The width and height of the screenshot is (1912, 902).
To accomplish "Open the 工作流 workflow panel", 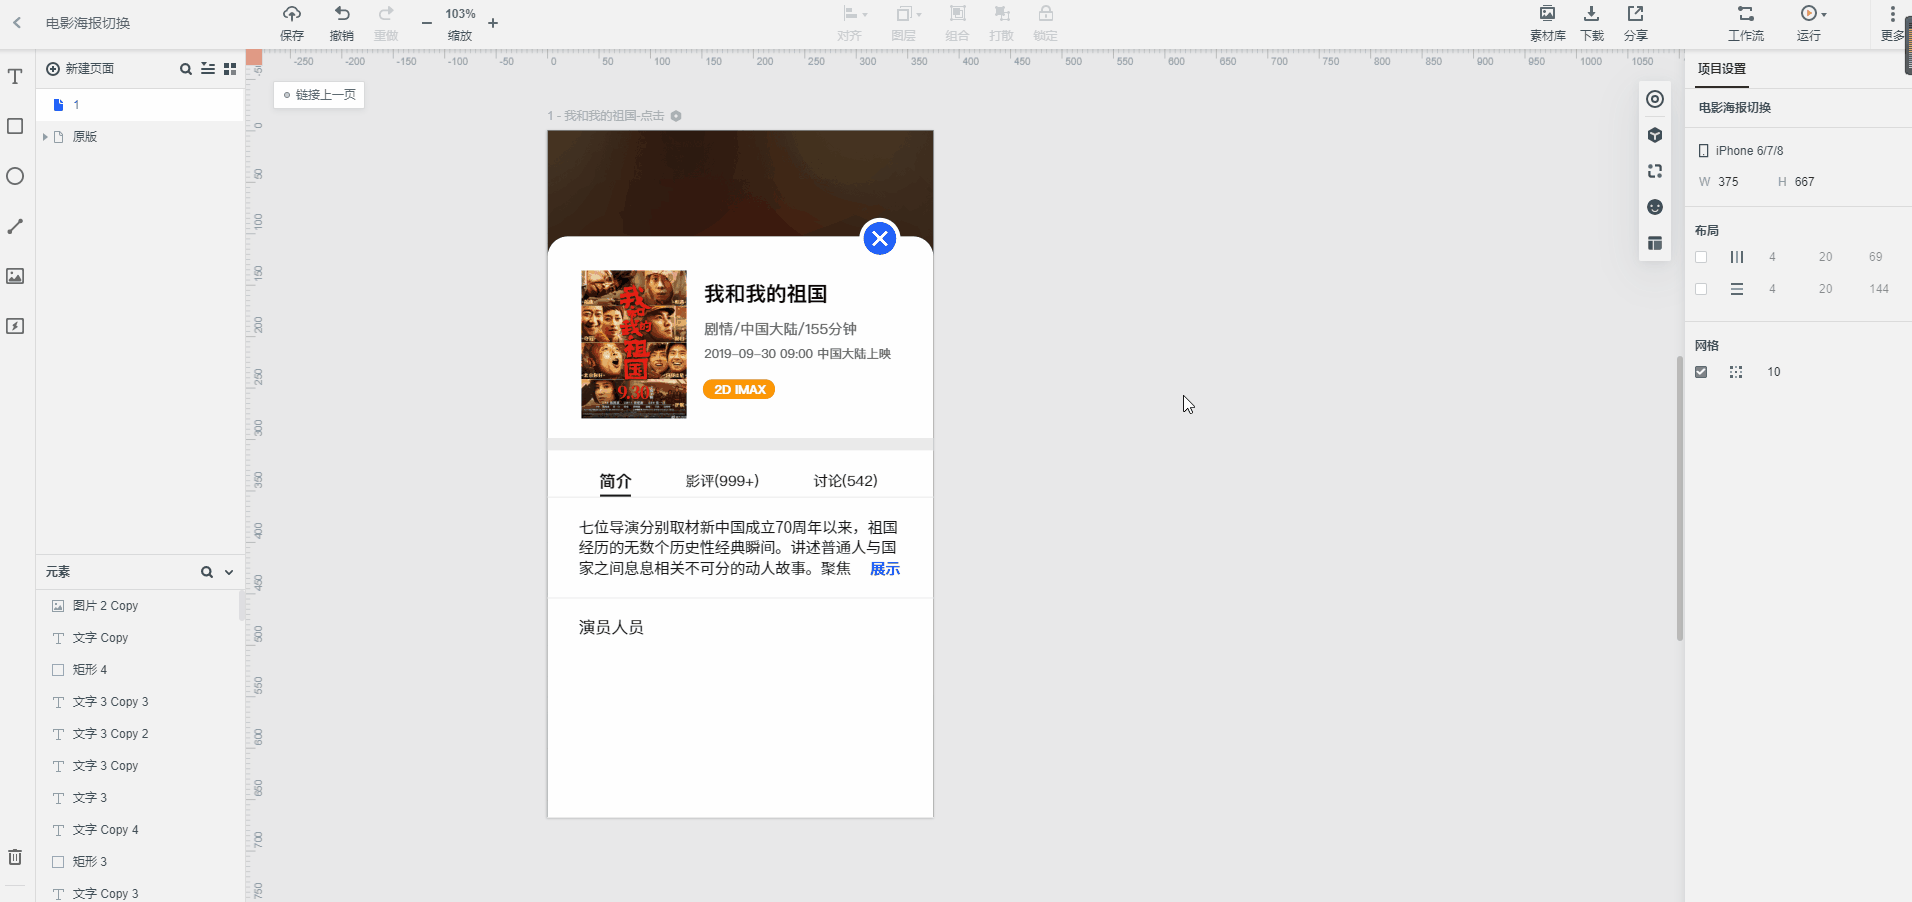I will click(1745, 22).
